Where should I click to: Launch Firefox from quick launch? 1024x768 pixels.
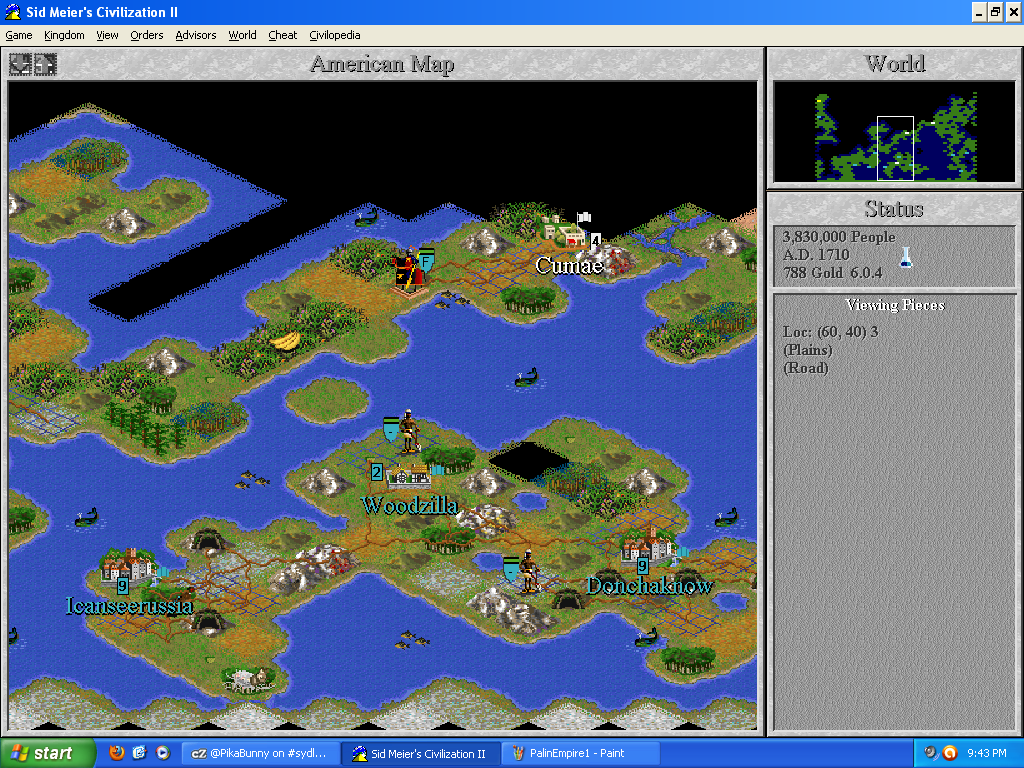(116, 752)
